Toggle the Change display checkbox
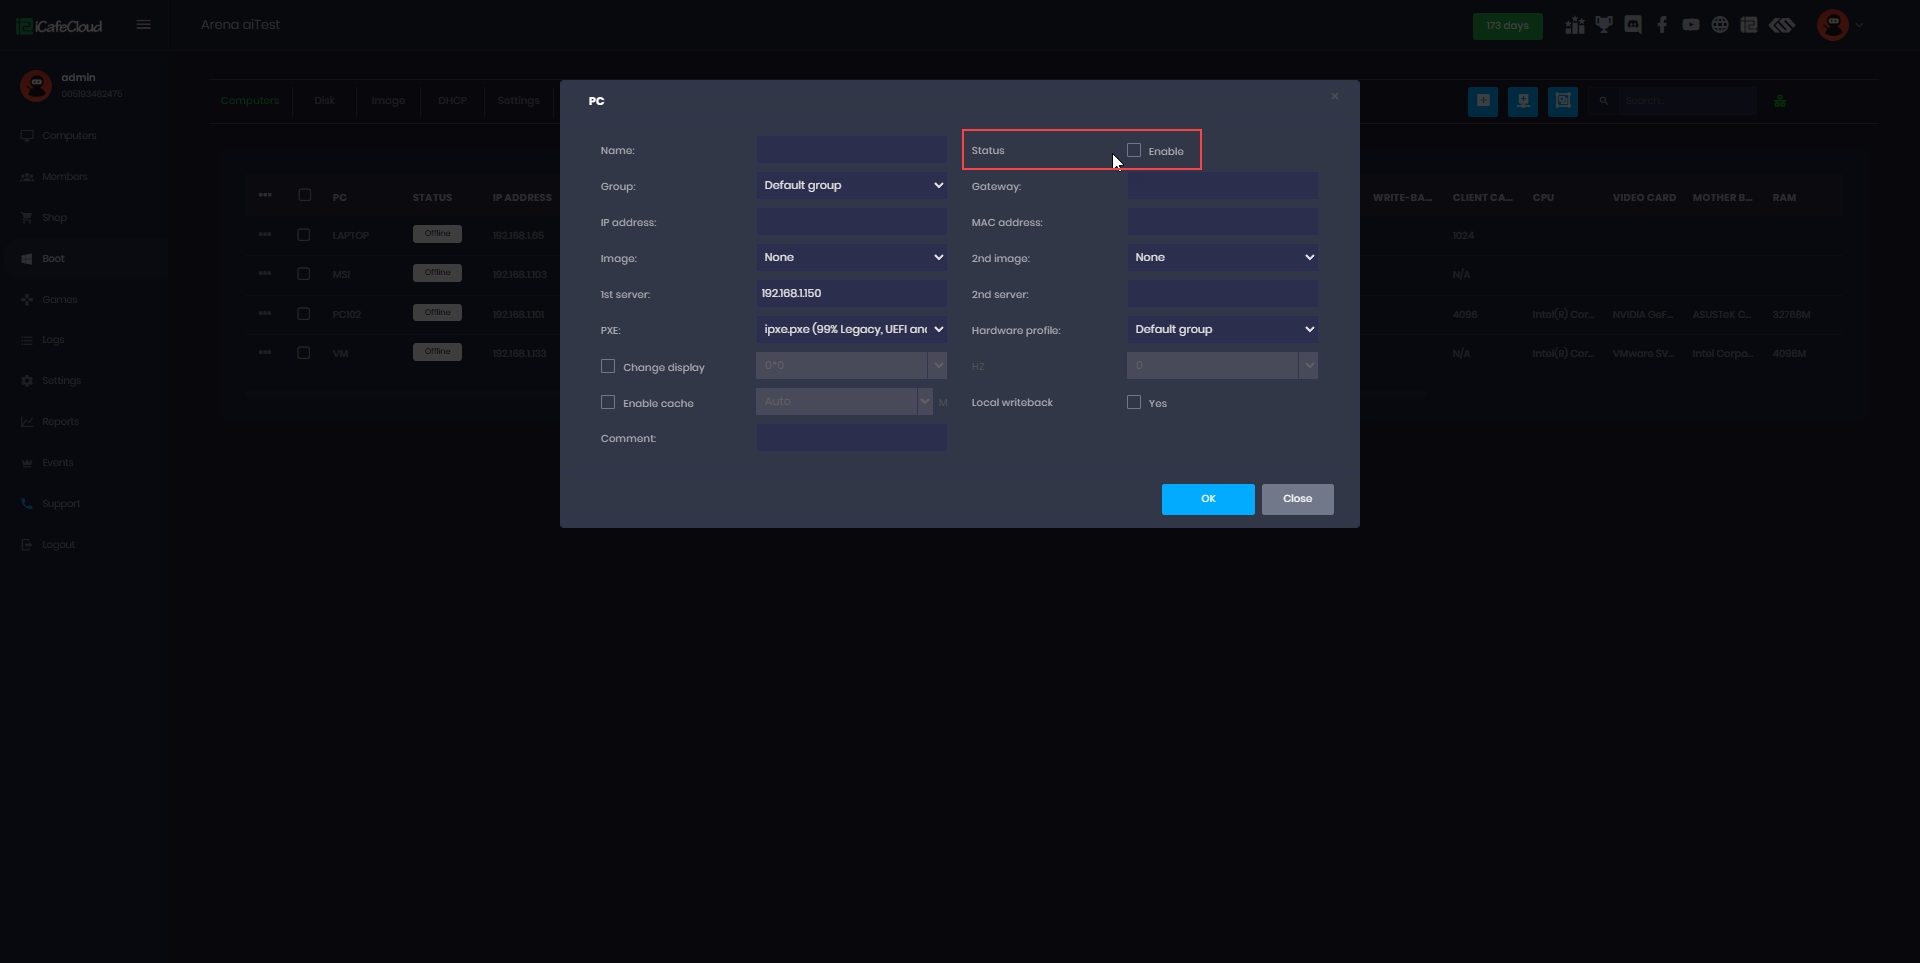1920x963 pixels. click(x=609, y=366)
